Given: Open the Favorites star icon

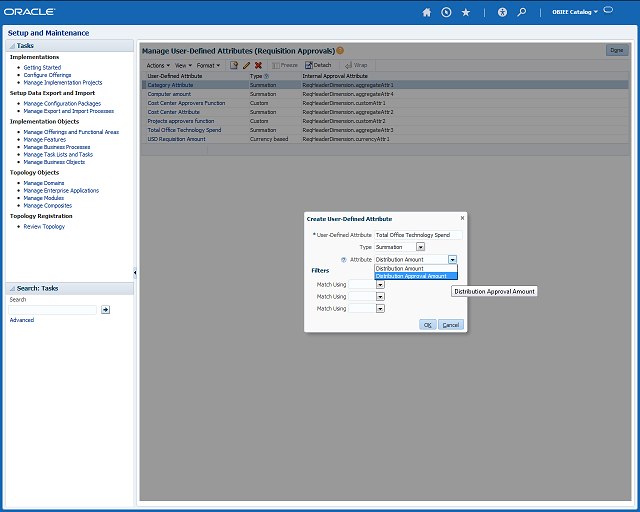Looking at the screenshot, I should point(466,12).
